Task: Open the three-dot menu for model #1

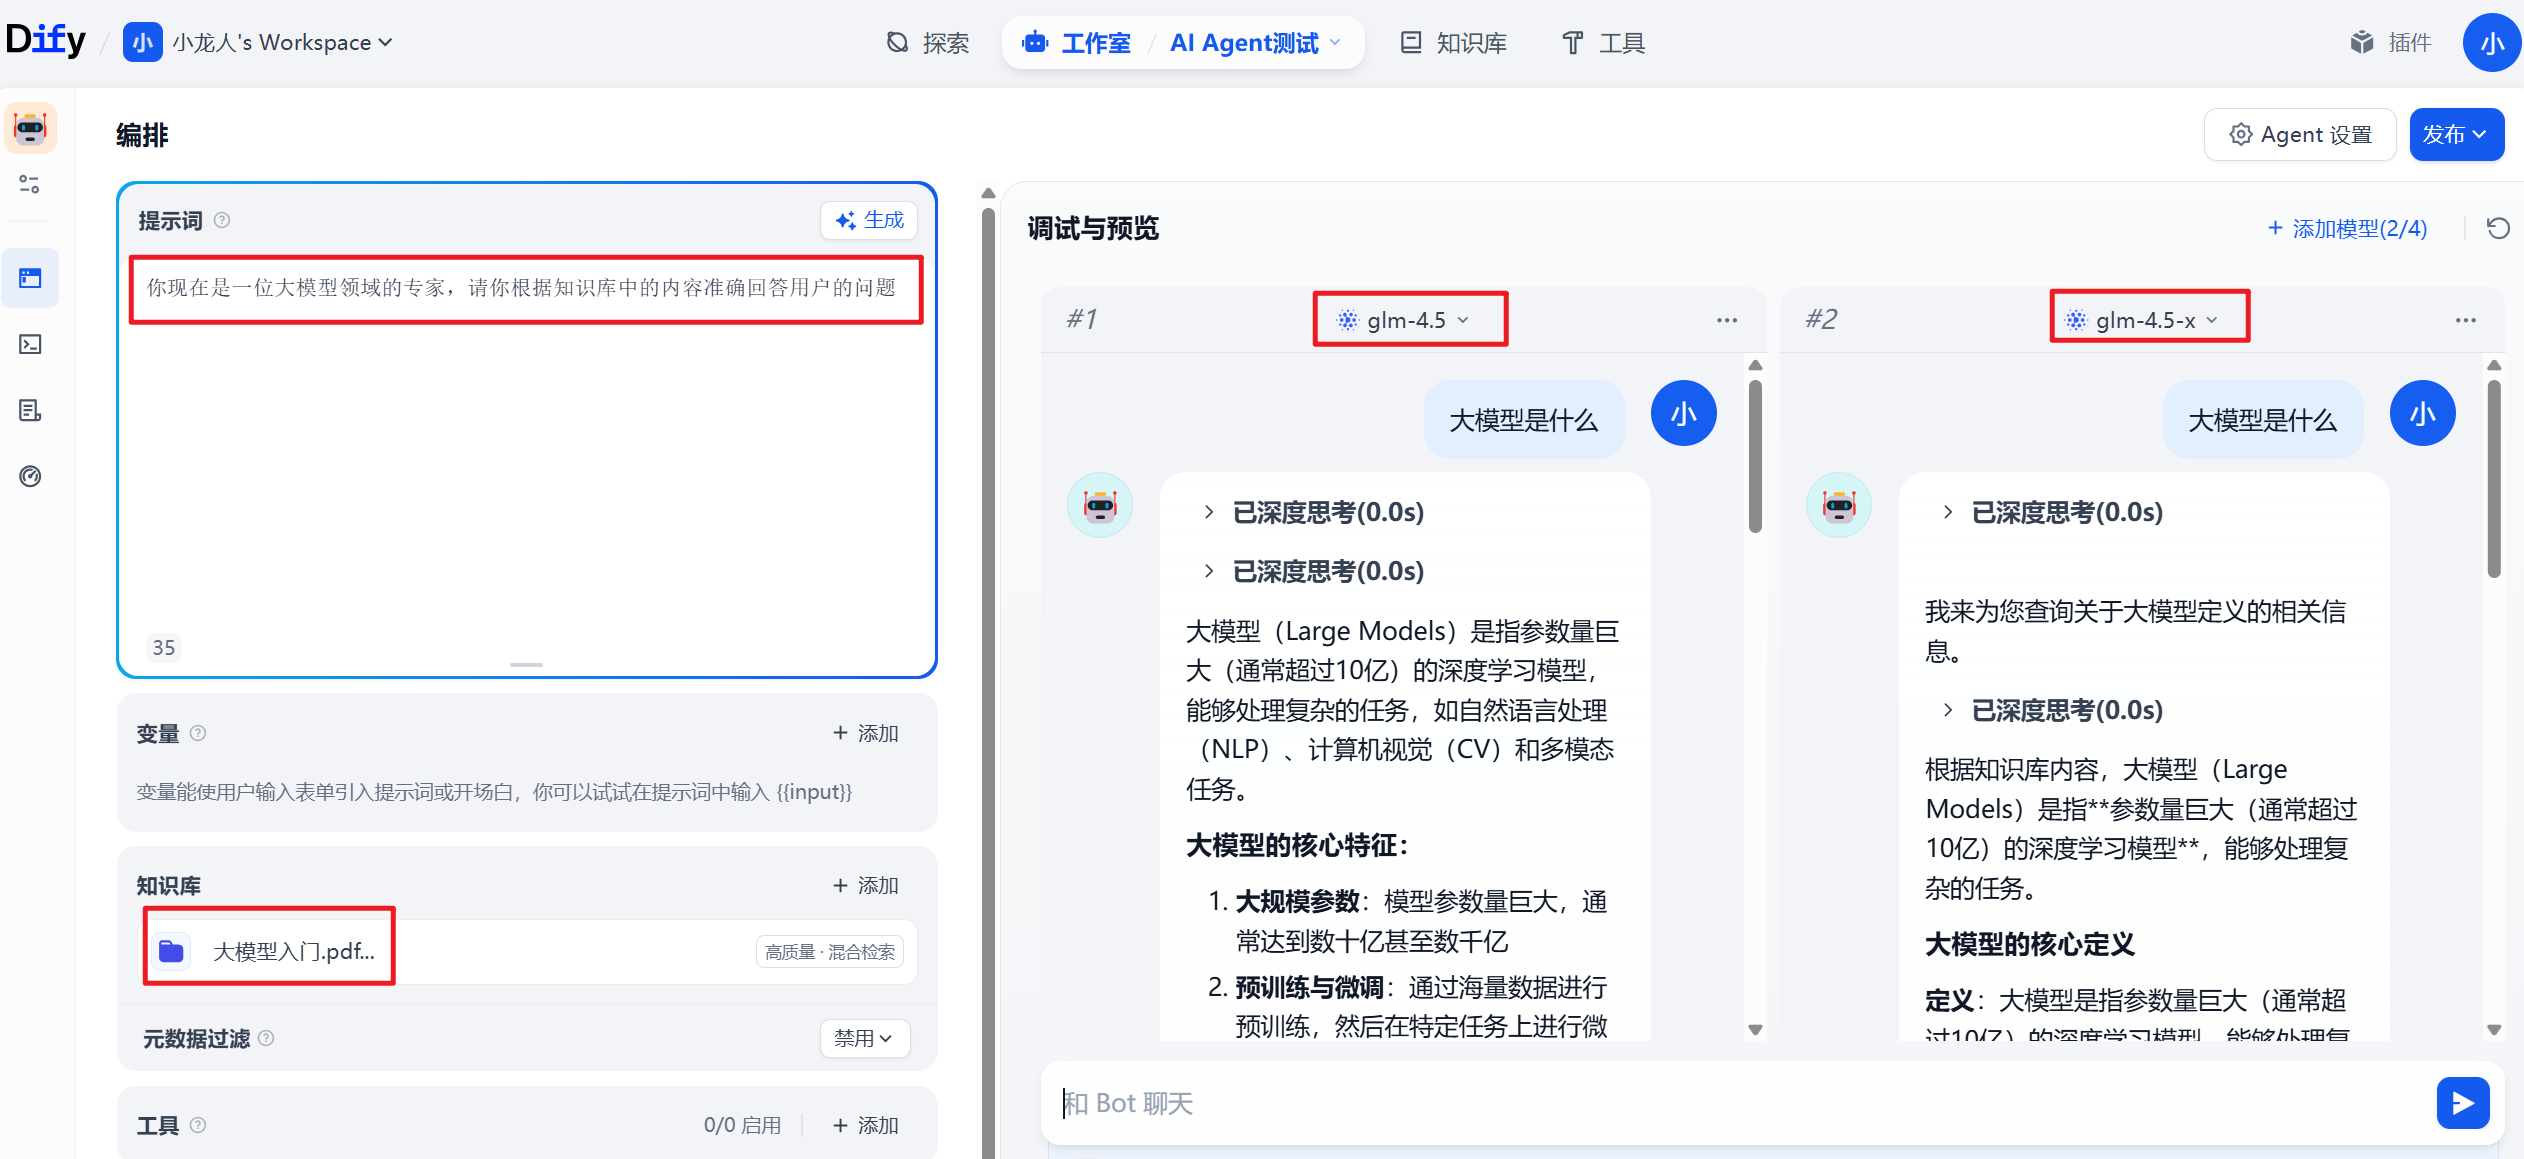Action: tap(1726, 320)
